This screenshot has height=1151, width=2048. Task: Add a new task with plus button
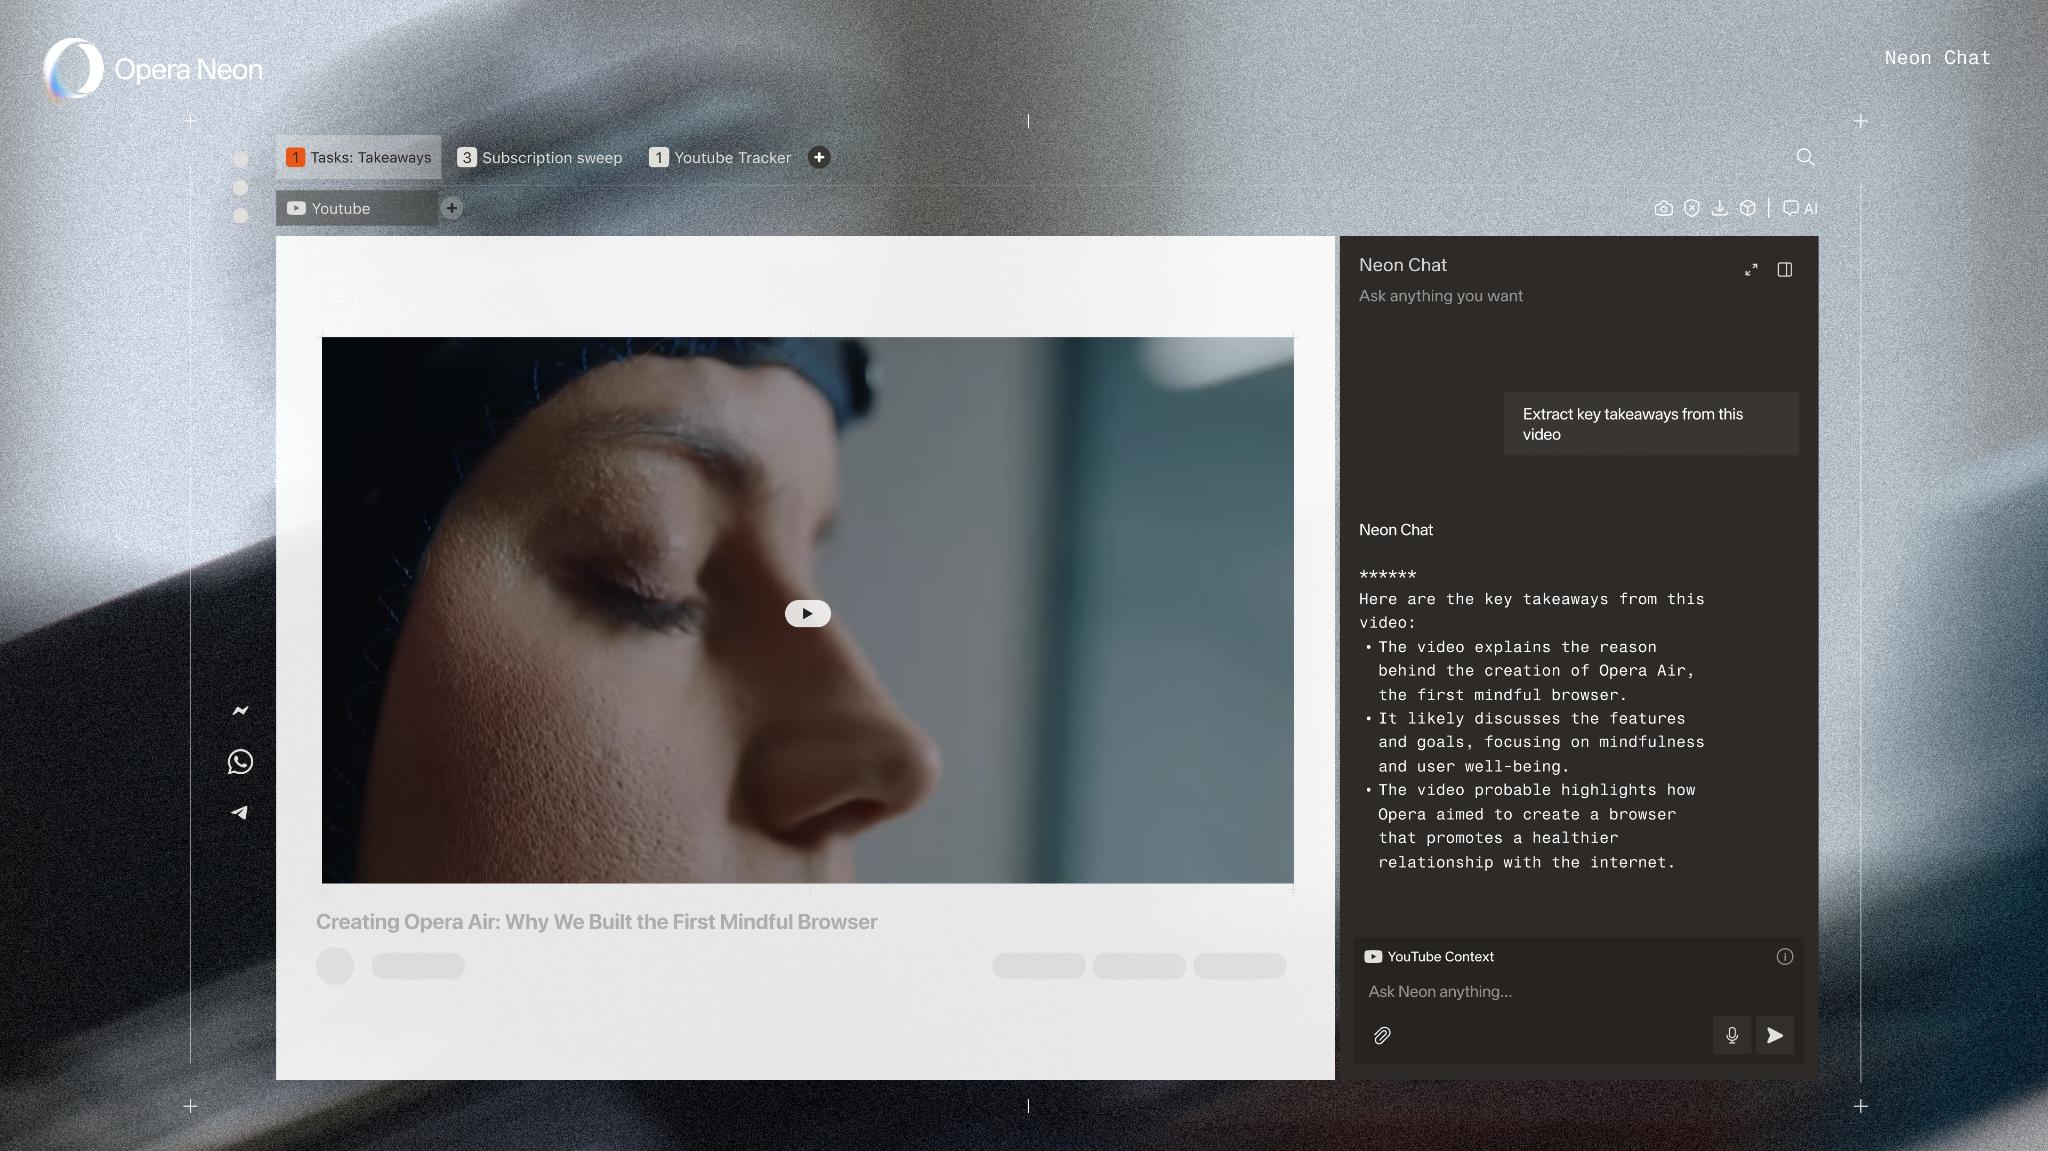click(819, 157)
